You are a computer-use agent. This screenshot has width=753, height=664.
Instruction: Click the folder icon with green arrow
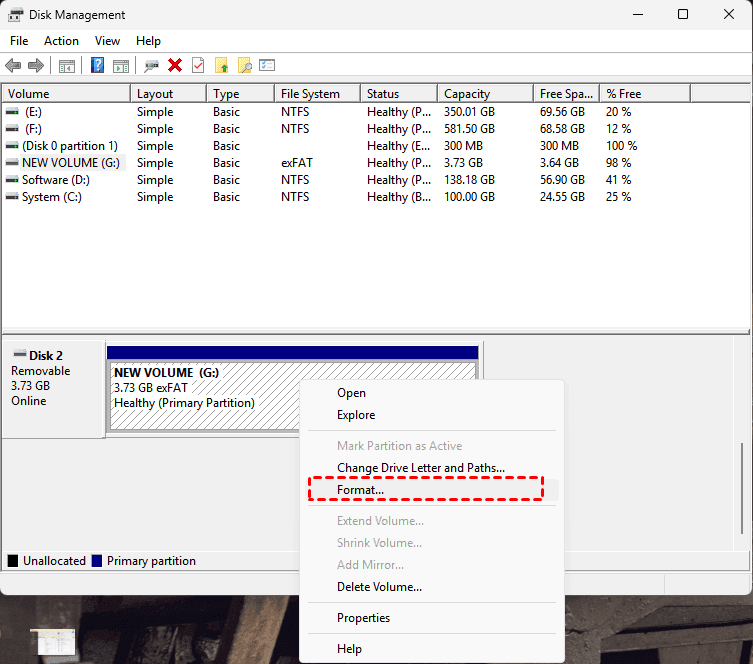pyautogui.click(x=222, y=66)
